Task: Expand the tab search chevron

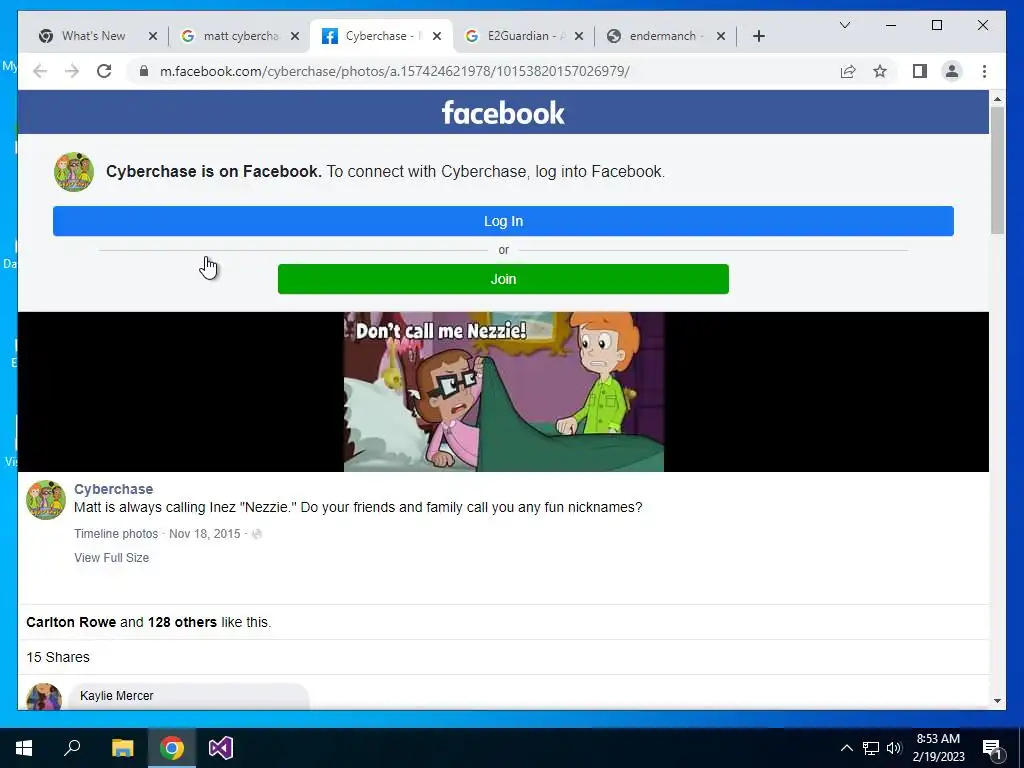Action: point(844,25)
